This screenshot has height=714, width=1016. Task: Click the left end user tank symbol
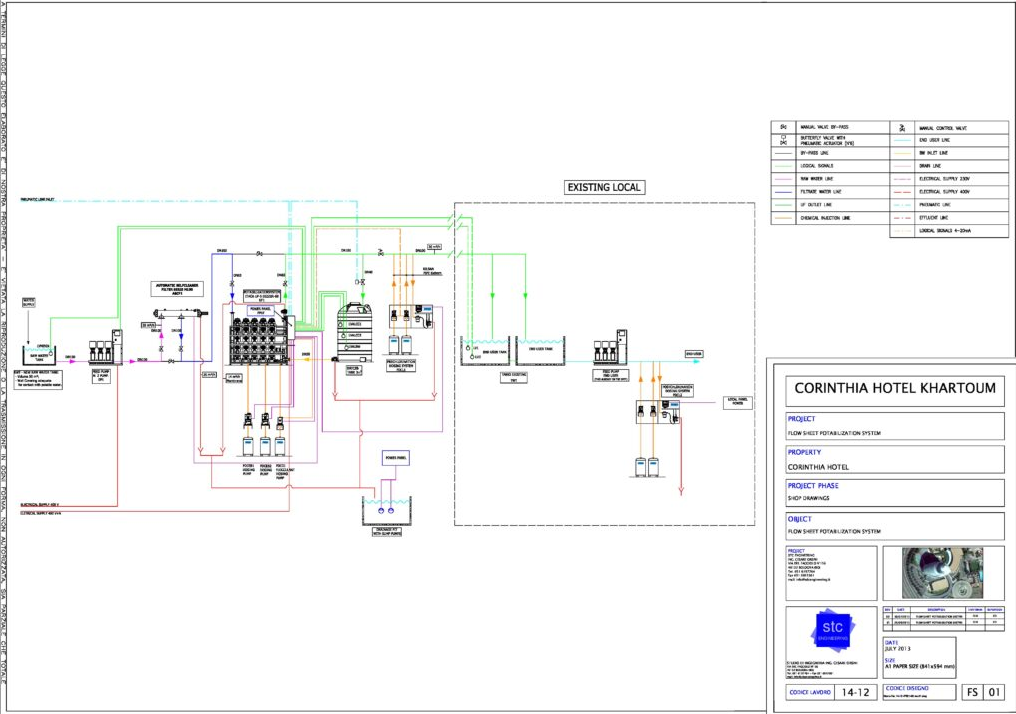tap(485, 351)
